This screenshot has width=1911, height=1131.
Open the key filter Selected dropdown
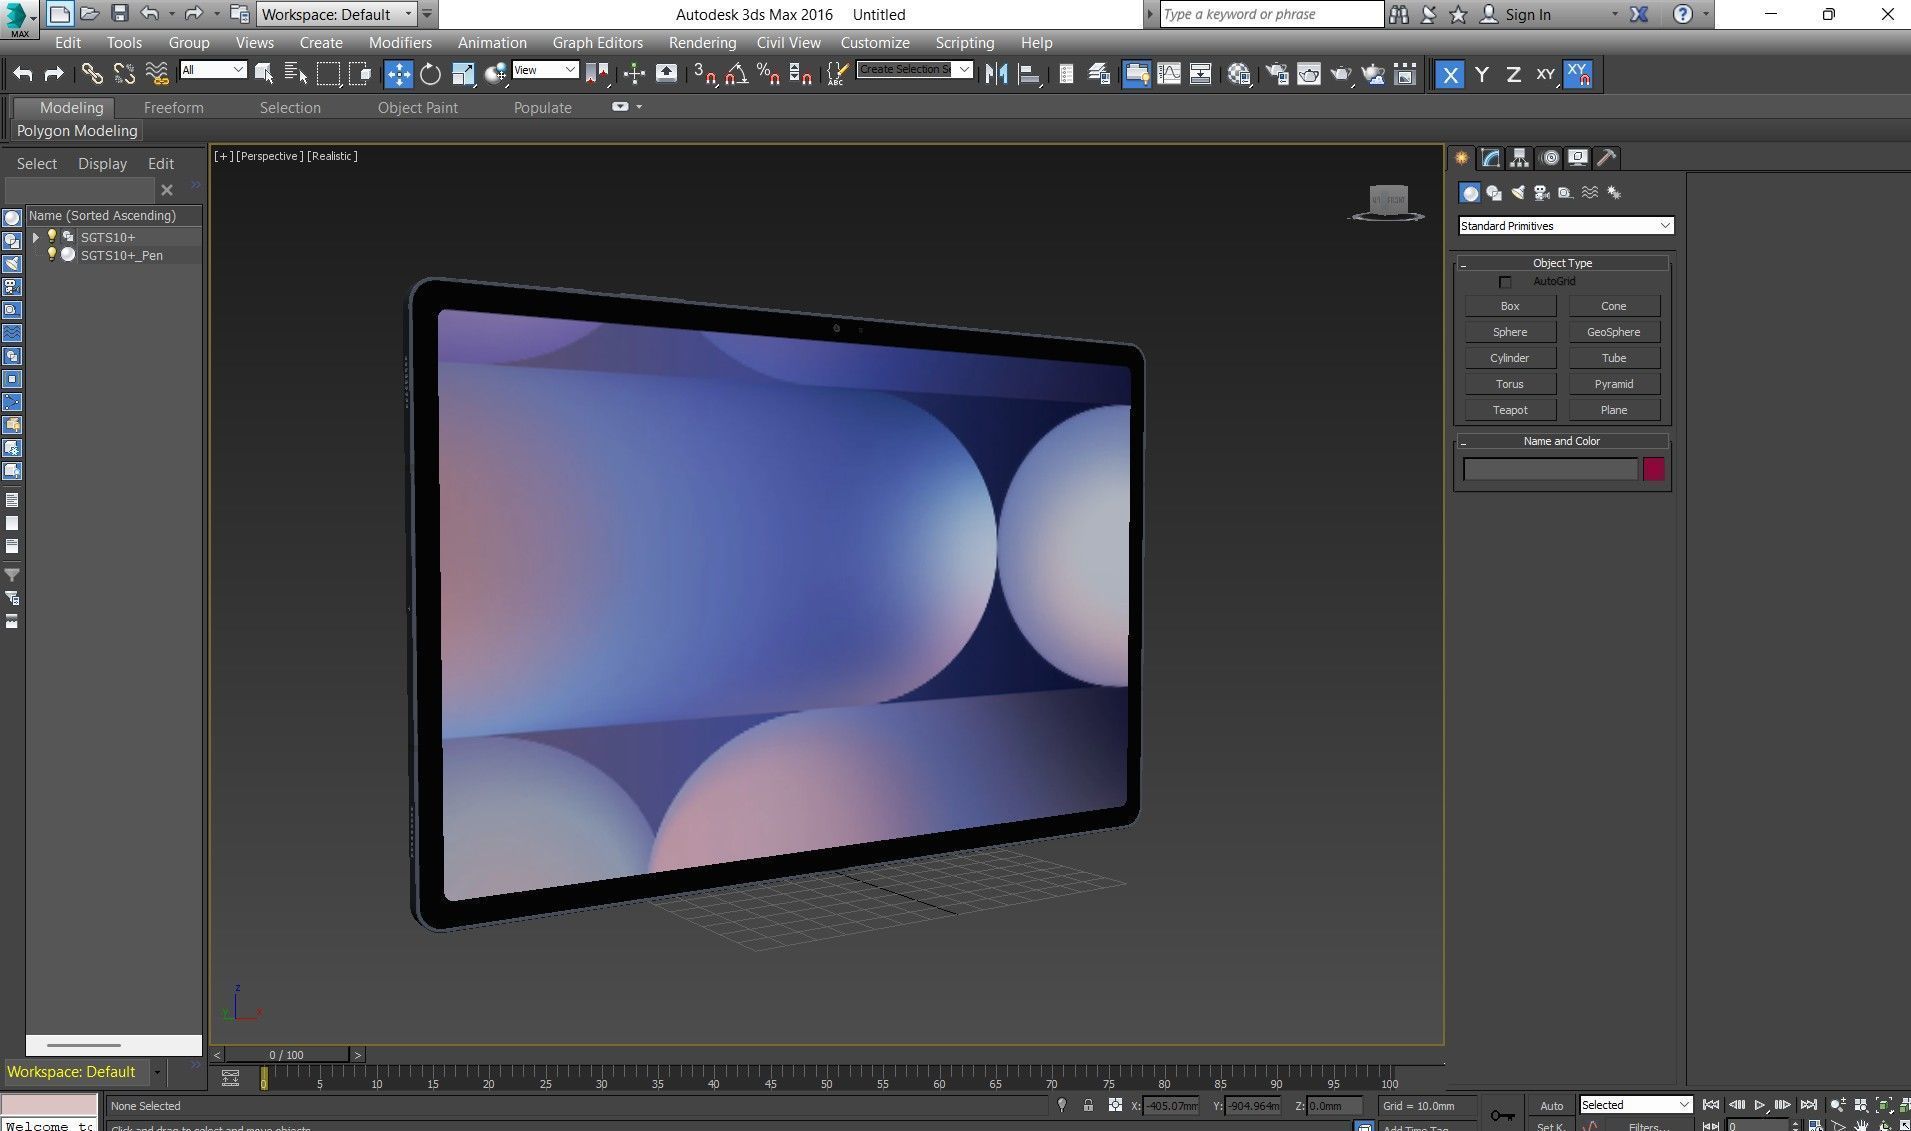(x=1635, y=1105)
